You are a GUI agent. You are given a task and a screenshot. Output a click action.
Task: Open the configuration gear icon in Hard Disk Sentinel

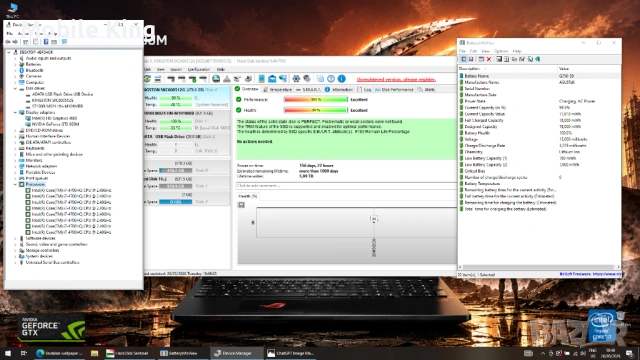(296, 78)
